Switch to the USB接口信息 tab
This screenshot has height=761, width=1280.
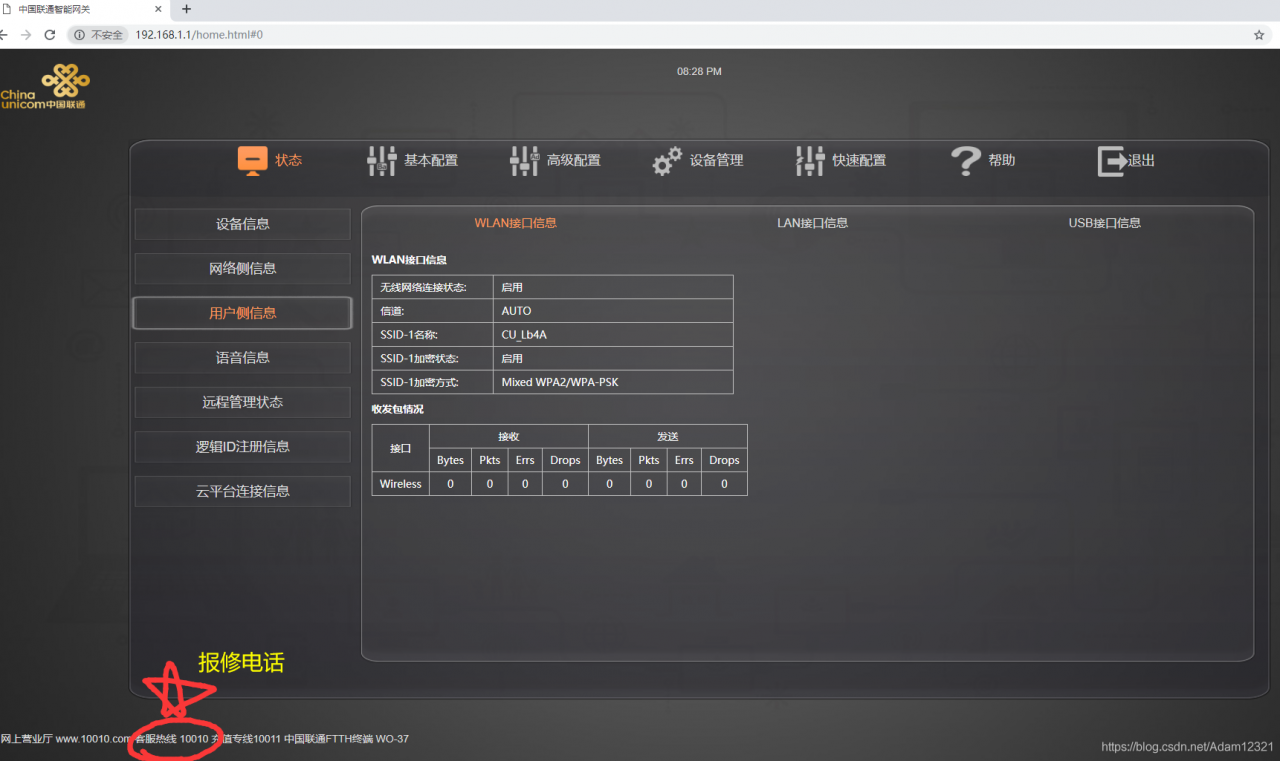tap(1105, 223)
